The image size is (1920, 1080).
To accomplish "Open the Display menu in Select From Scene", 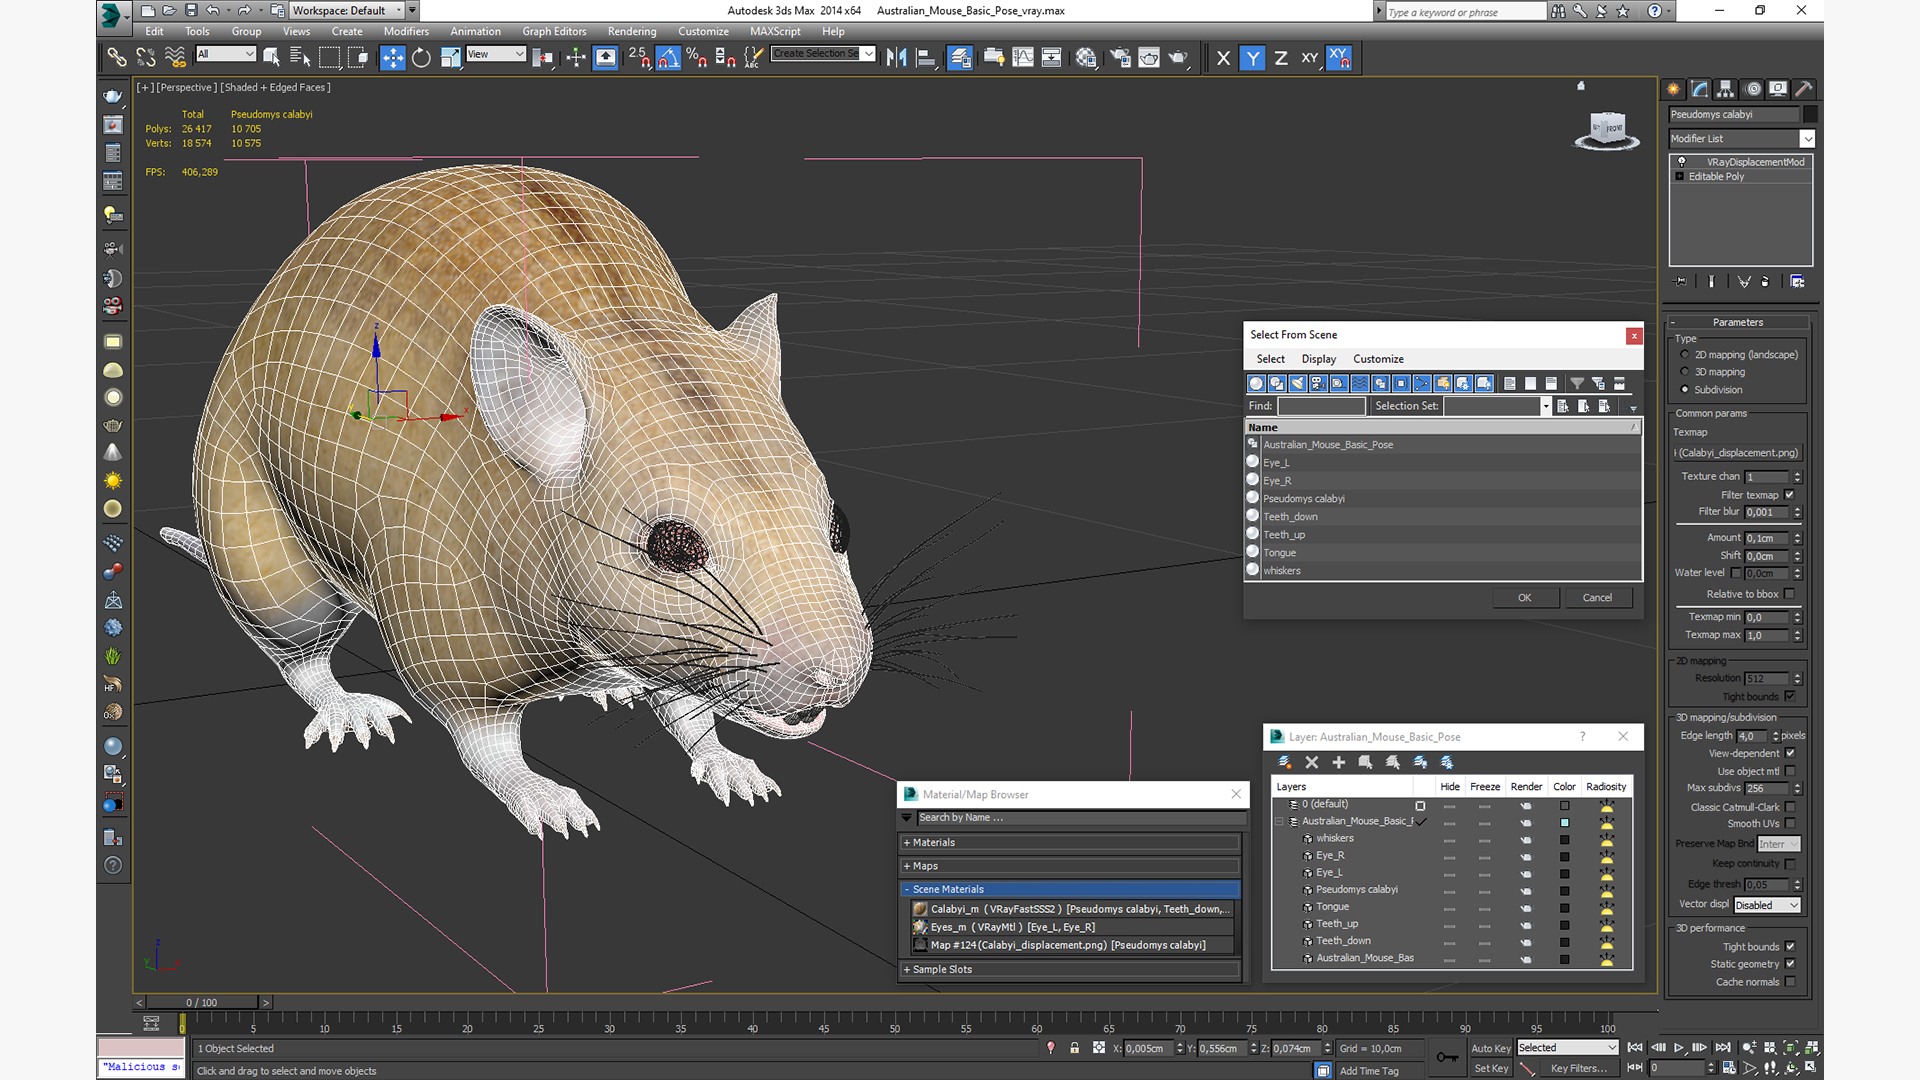I will point(1318,359).
